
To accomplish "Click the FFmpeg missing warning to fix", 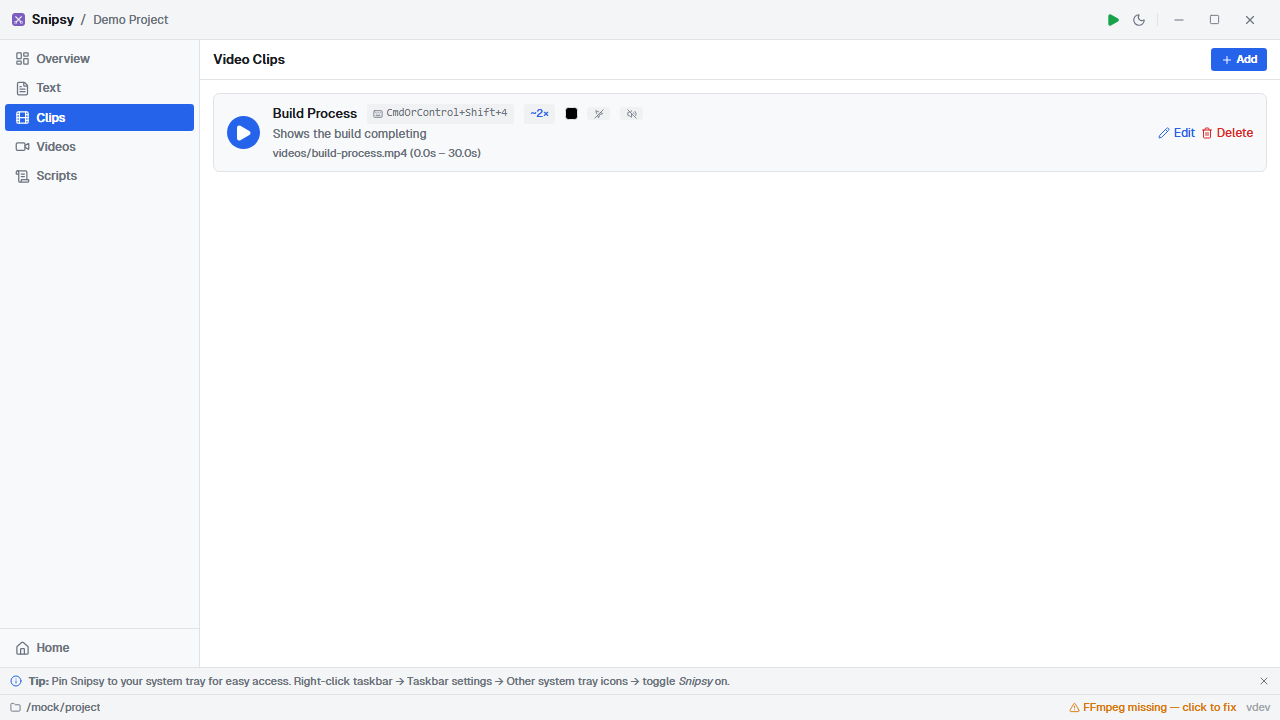I will click(x=1152, y=707).
